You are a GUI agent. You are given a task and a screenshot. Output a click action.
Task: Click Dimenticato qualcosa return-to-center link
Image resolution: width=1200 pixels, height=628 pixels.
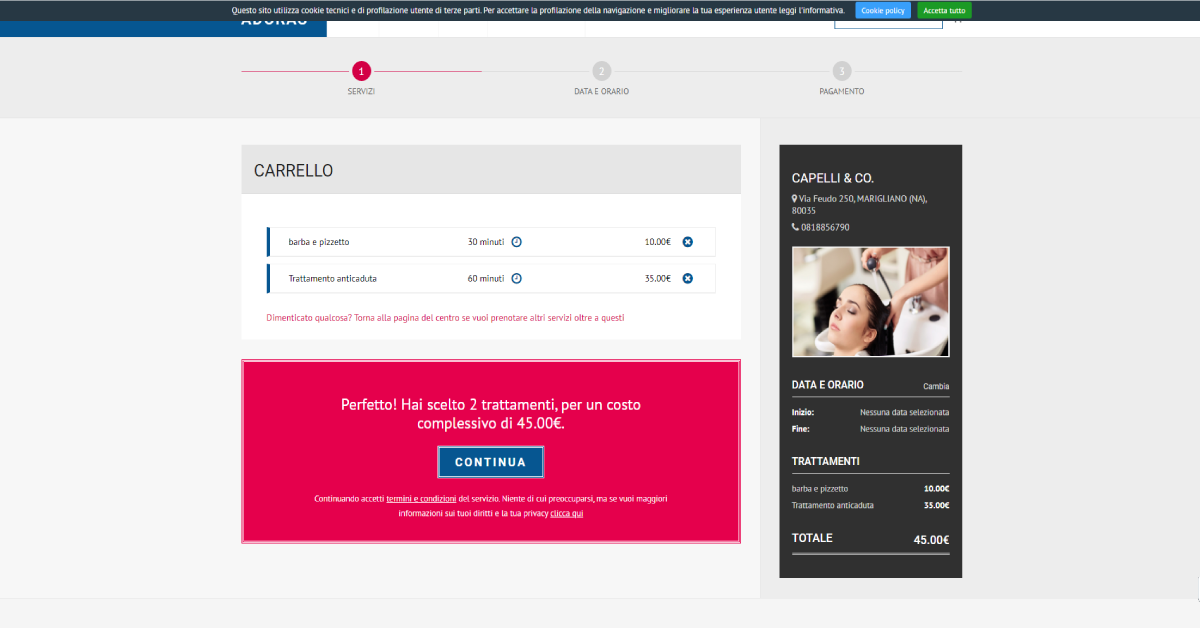pyautogui.click(x=445, y=317)
